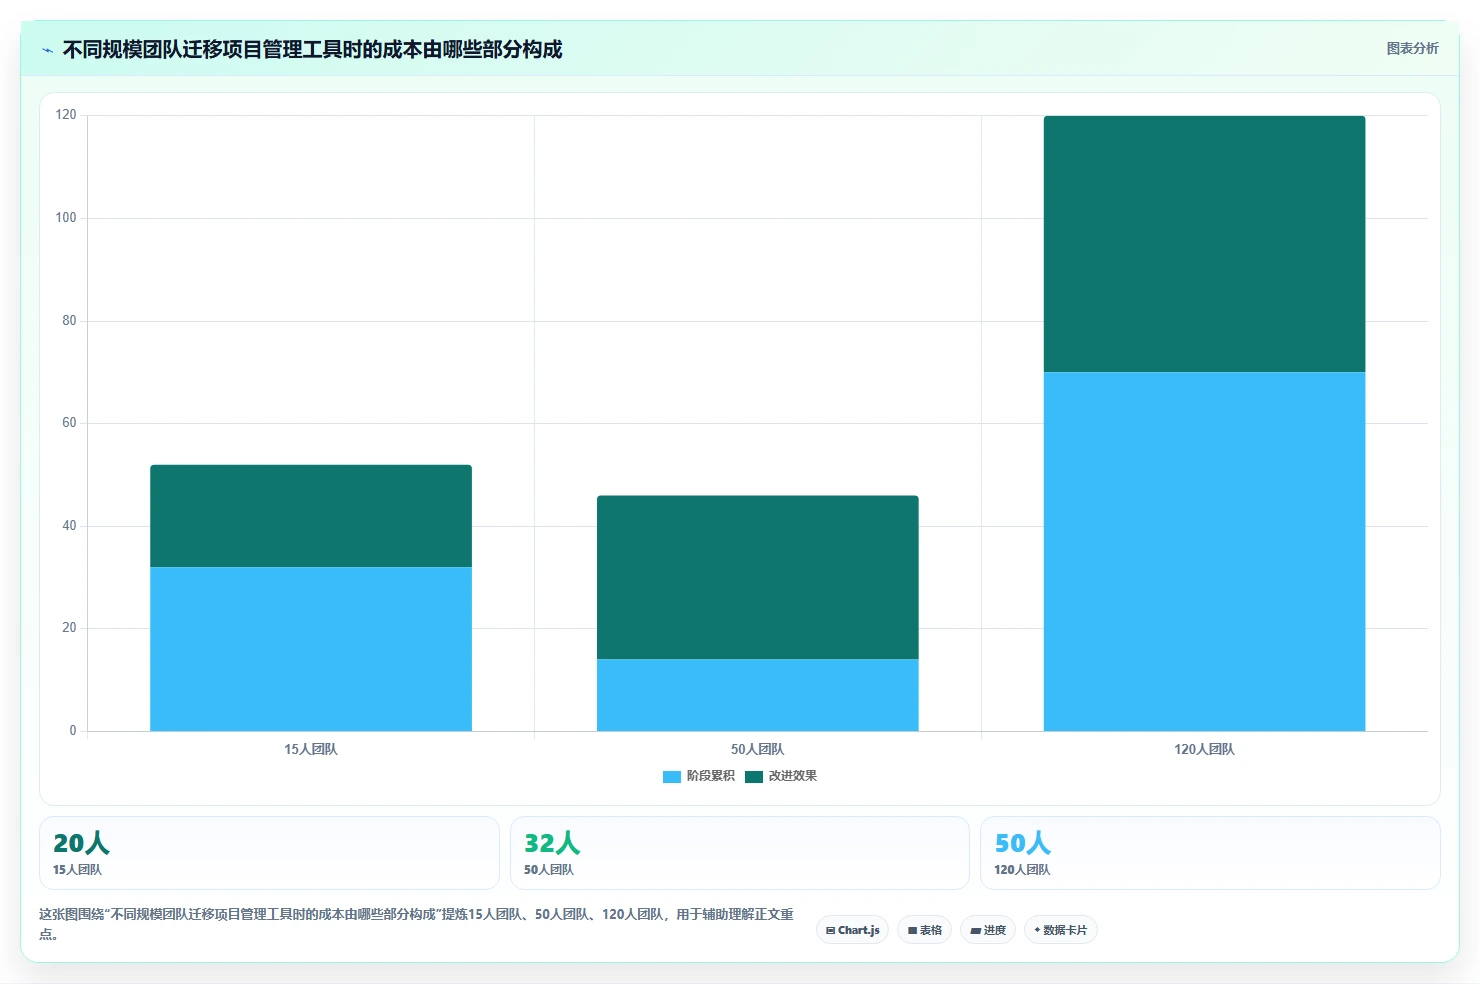Open the 图表分析 label in the header

(x=1412, y=48)
